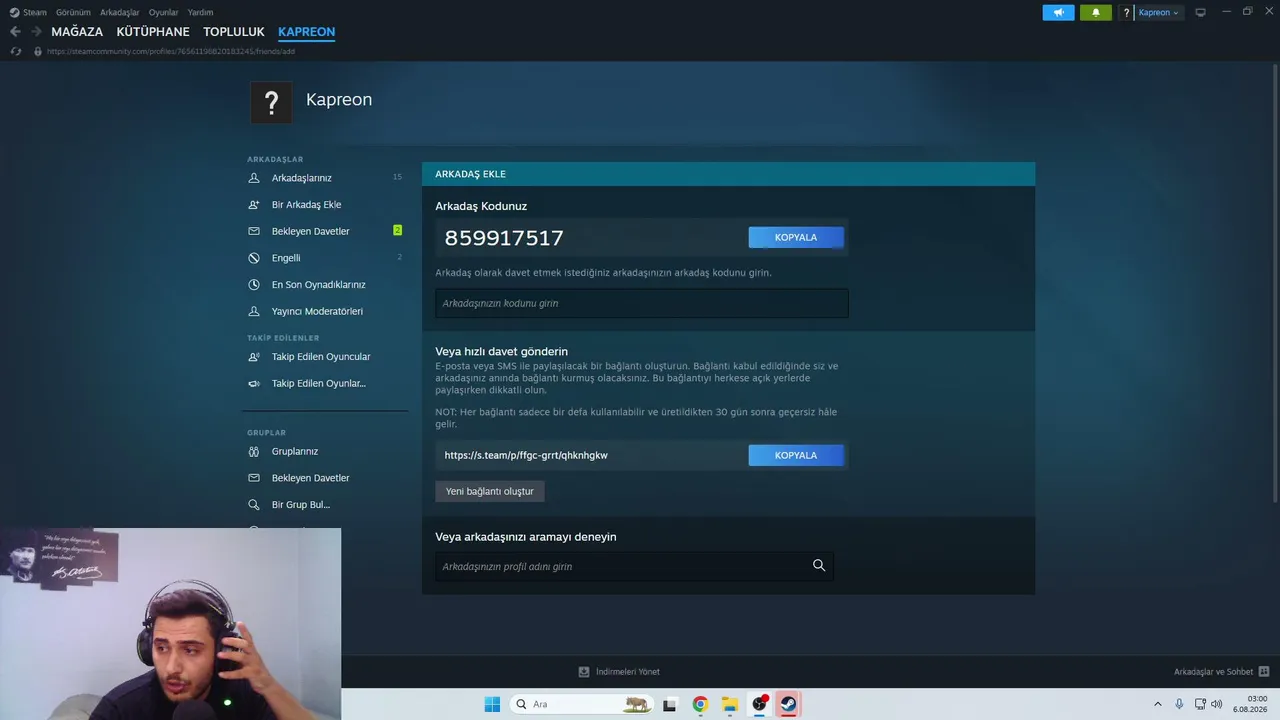Open the Arkadaşlar menu

click(x=119, y=13)
